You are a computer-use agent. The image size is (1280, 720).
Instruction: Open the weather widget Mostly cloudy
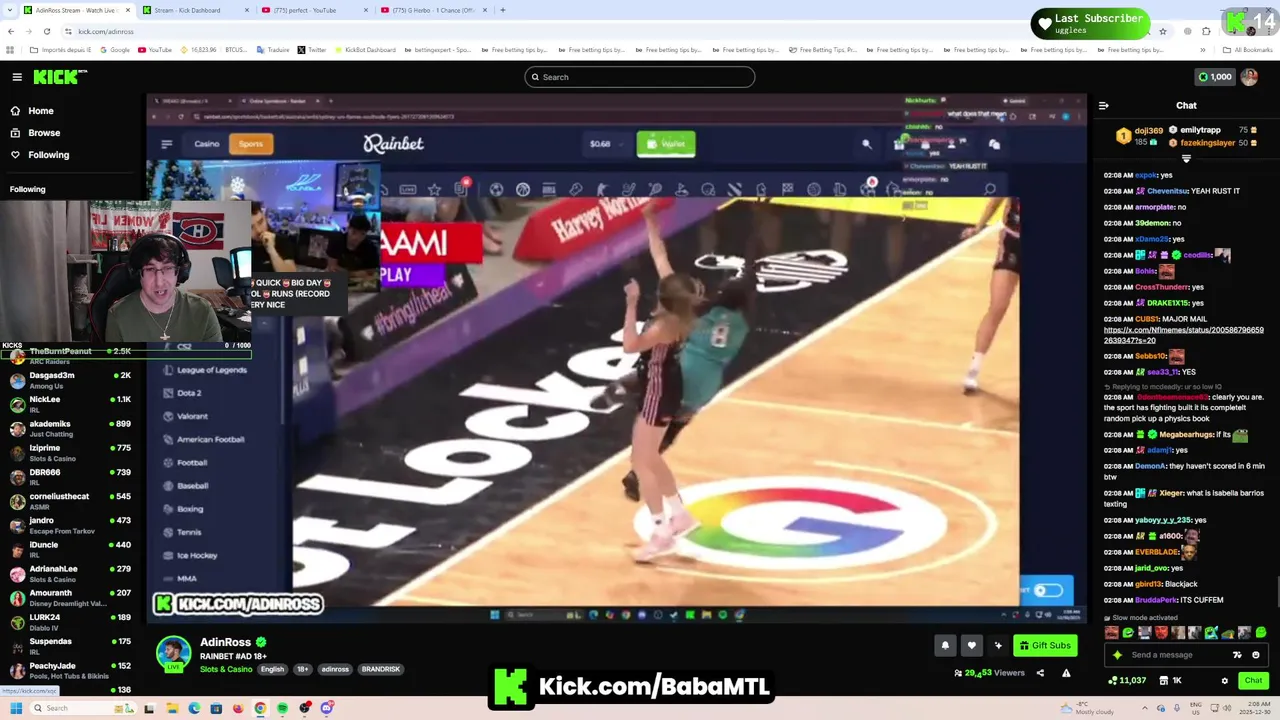point(1086,708)
